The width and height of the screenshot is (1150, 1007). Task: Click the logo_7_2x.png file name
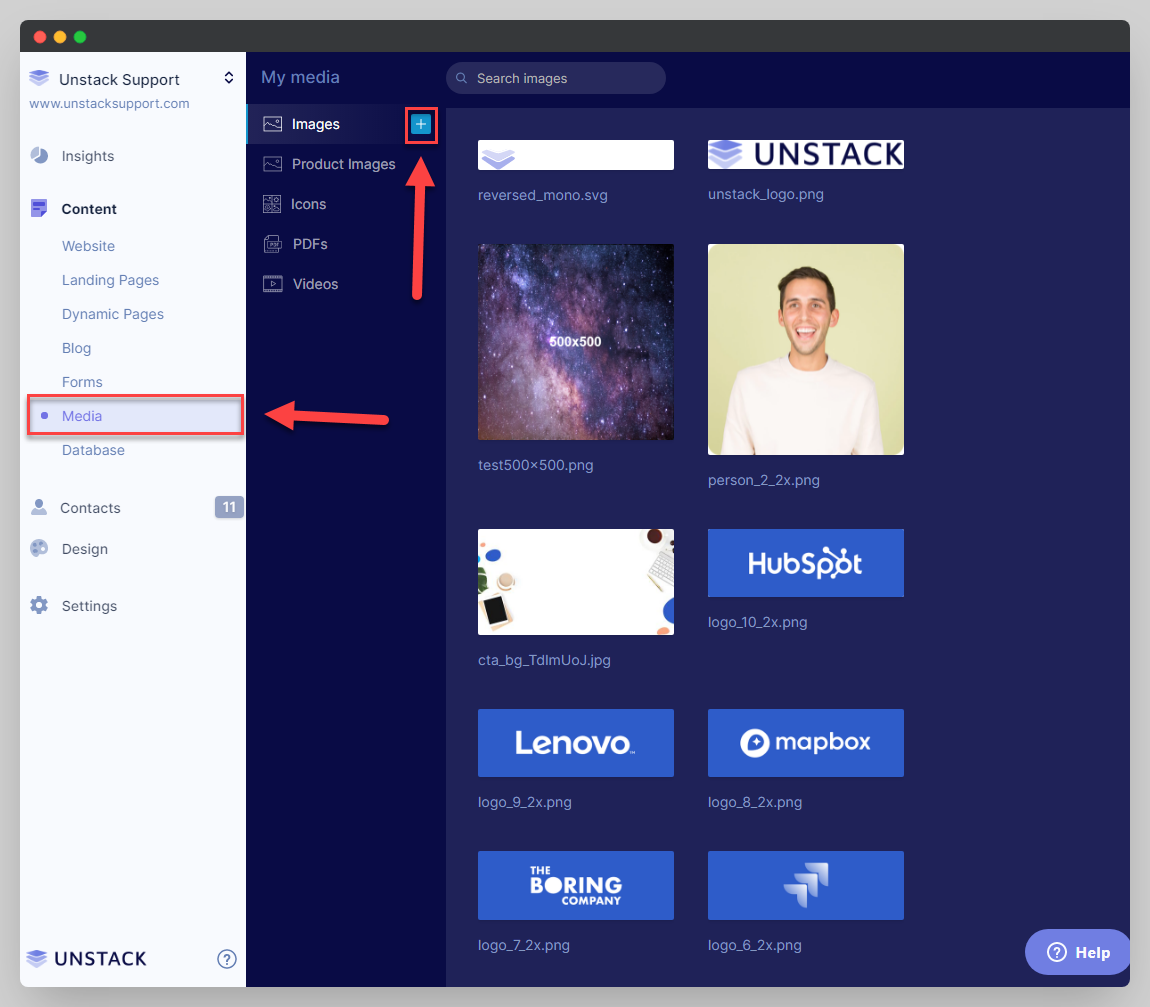point(524,945)
